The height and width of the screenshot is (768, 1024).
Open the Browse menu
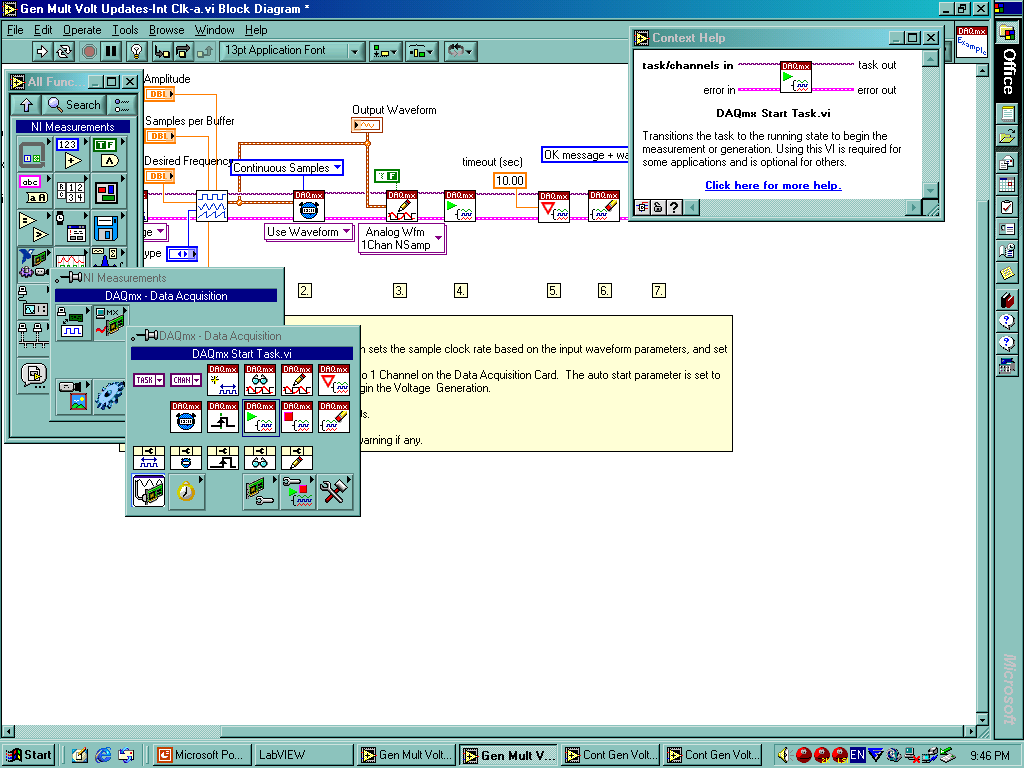pos(167,30)
